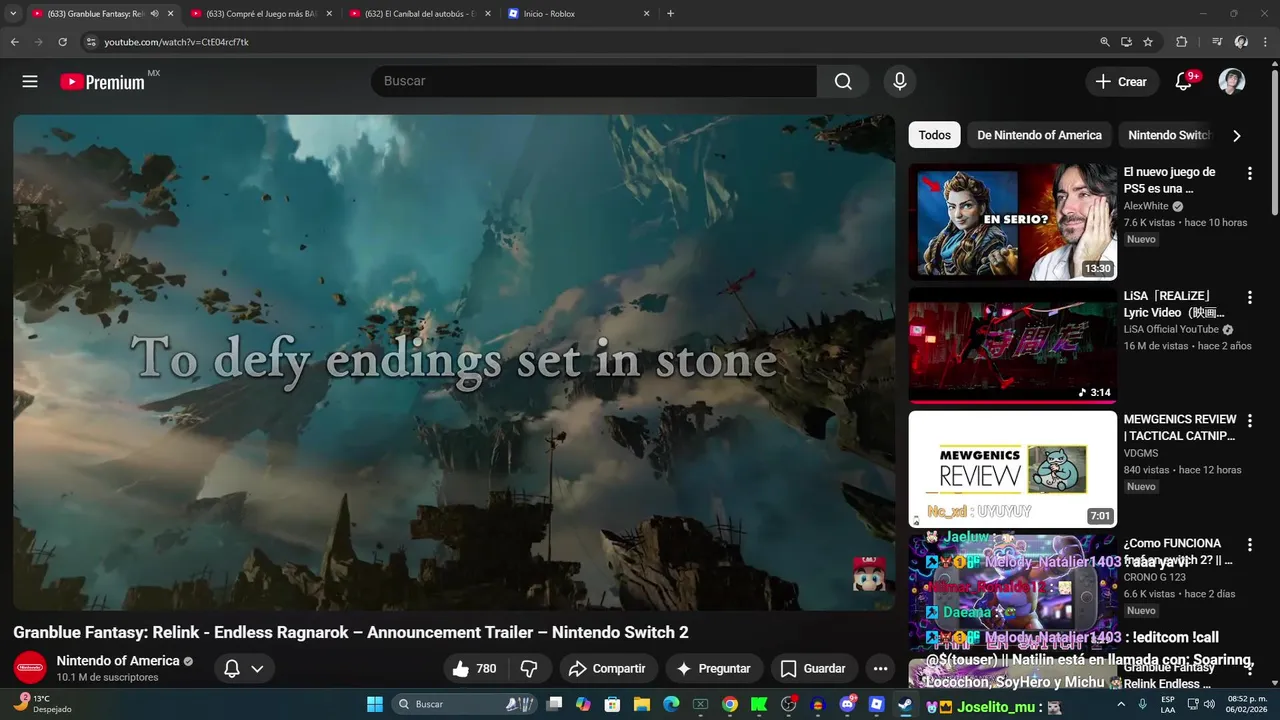Open options for ¿Como FUNCIONA video
1280x720 pixels.
tap(1249, 545)
